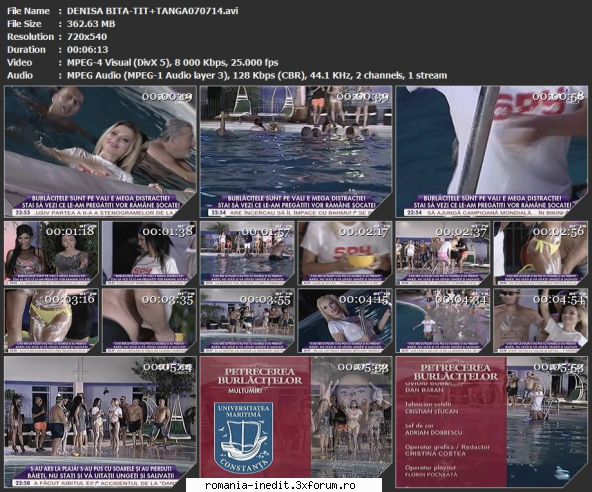Click the frame marked 00:02:56
The height and width of the screenshot is (492, 592).
coord(540,253)
